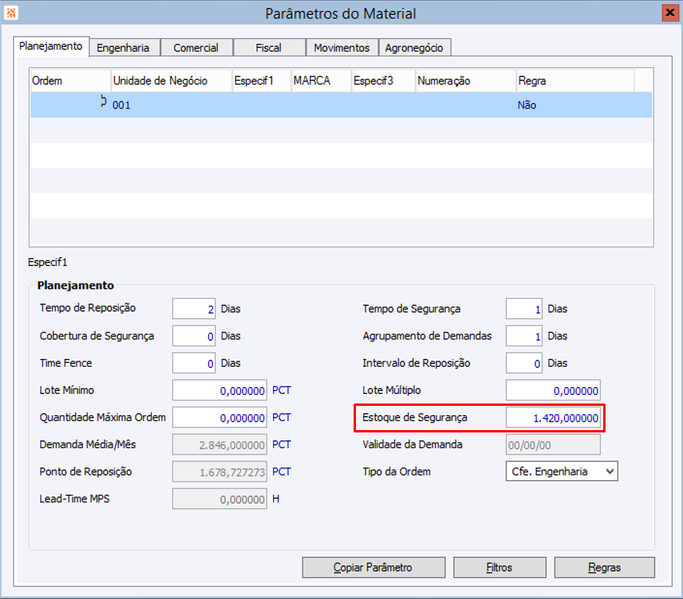This screenshot has height=599, width=683.
Task: Click the Especif1 column header
Action: [261, 81]
